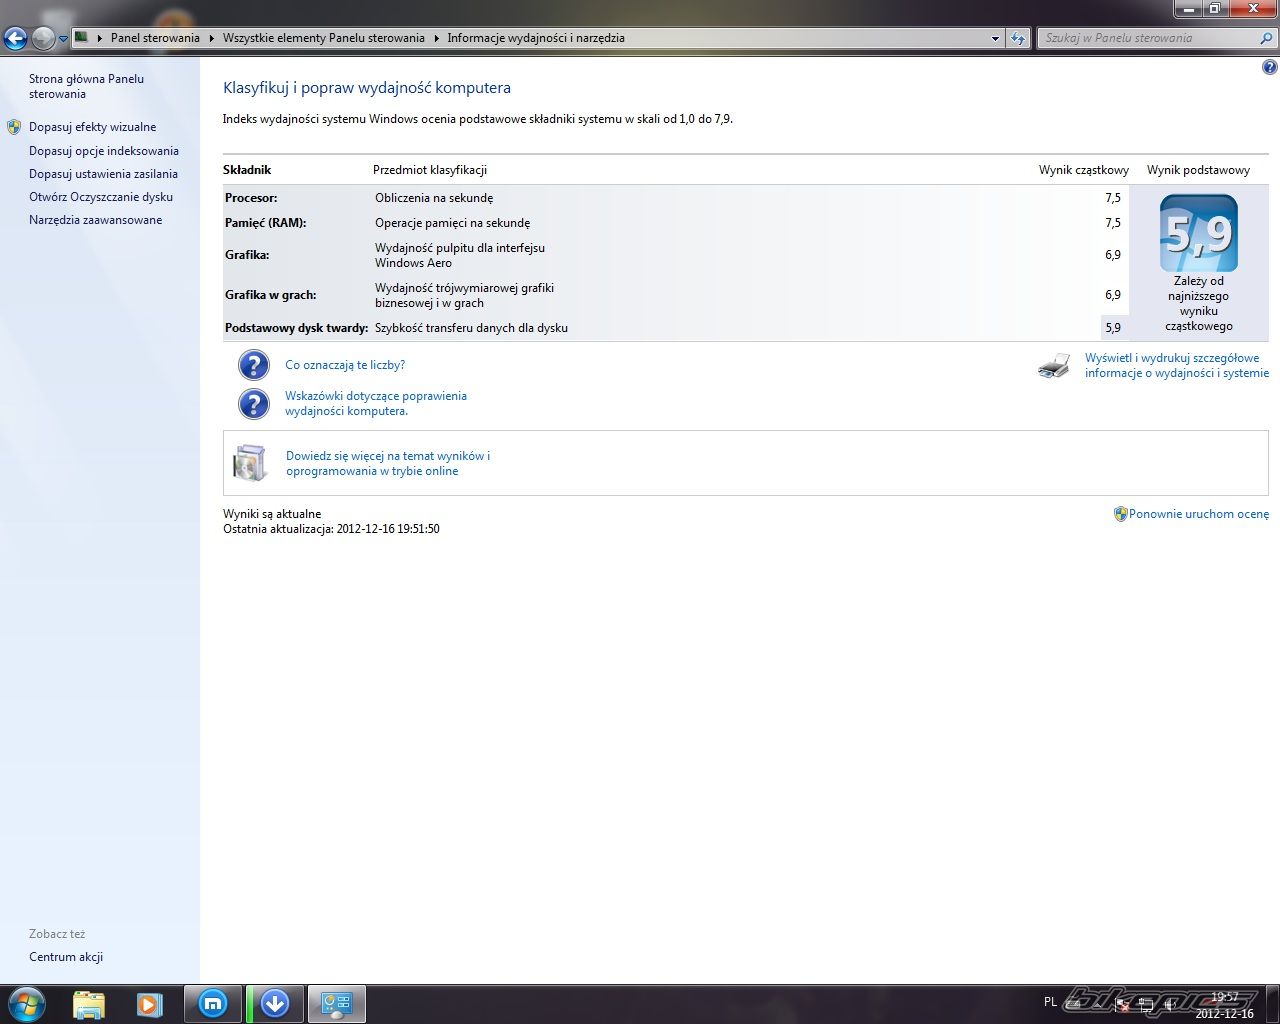This screenshot has height=1024, width=1280.
Task: Open the media player taskbar icon
Action: point(149,1003)
